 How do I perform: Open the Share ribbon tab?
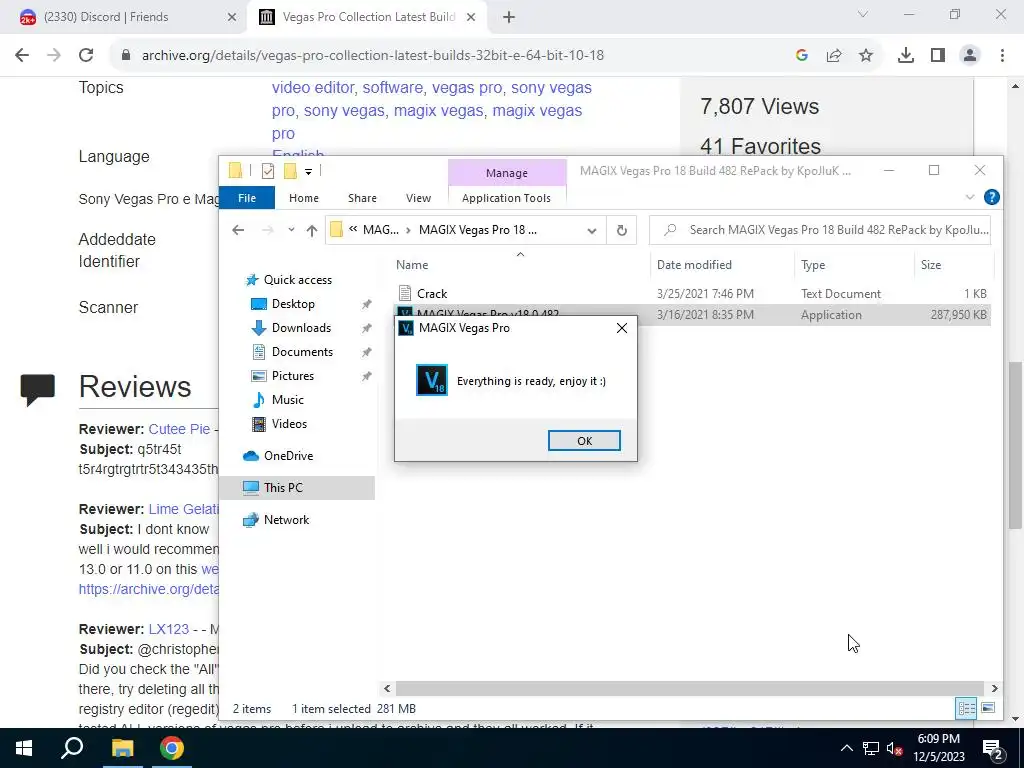362,198
